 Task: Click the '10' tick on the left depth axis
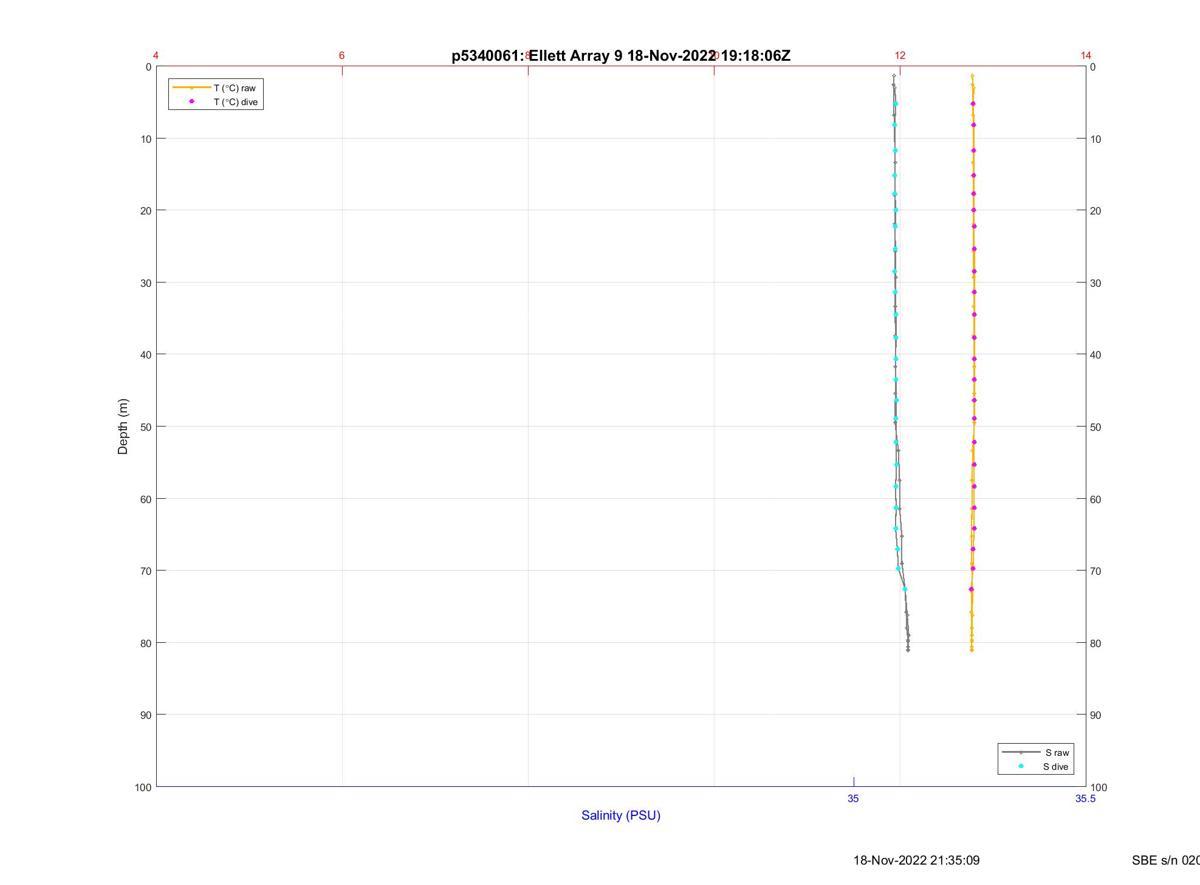click(x=145, y=139)
